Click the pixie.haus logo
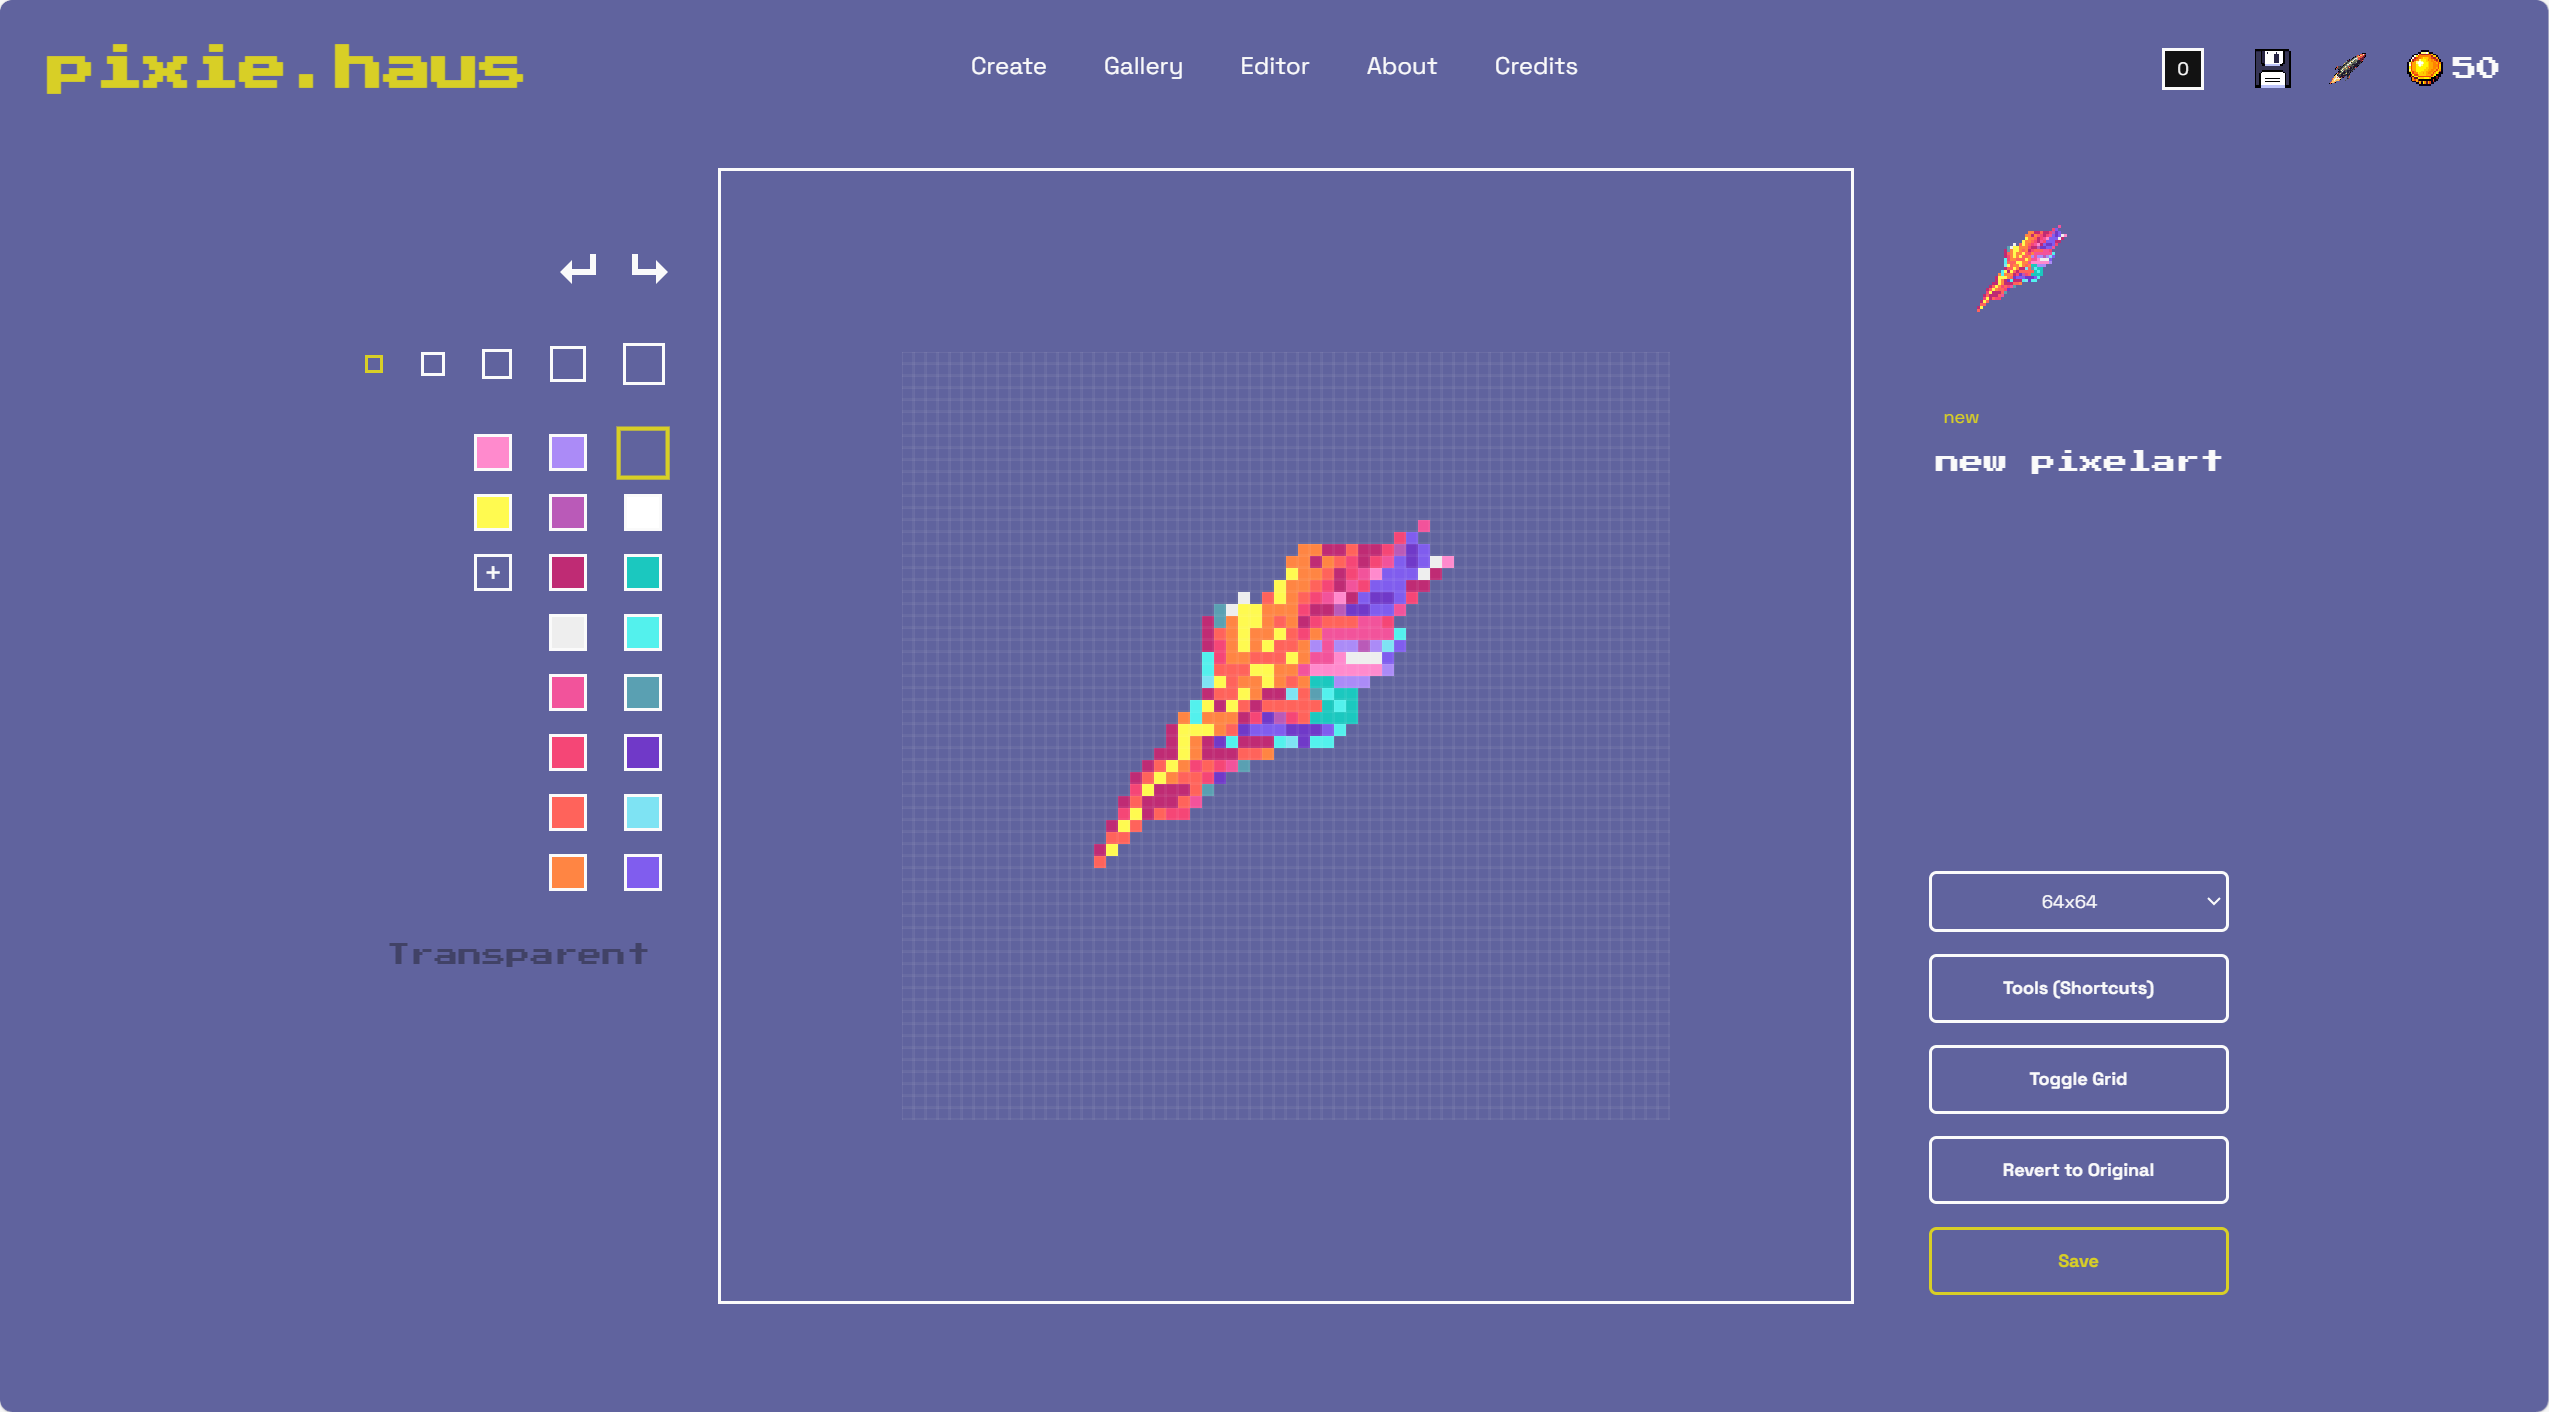Image resolution: width=2549 pixels, height=1412 pixels. pyautogui.click(x=284, y=68)
